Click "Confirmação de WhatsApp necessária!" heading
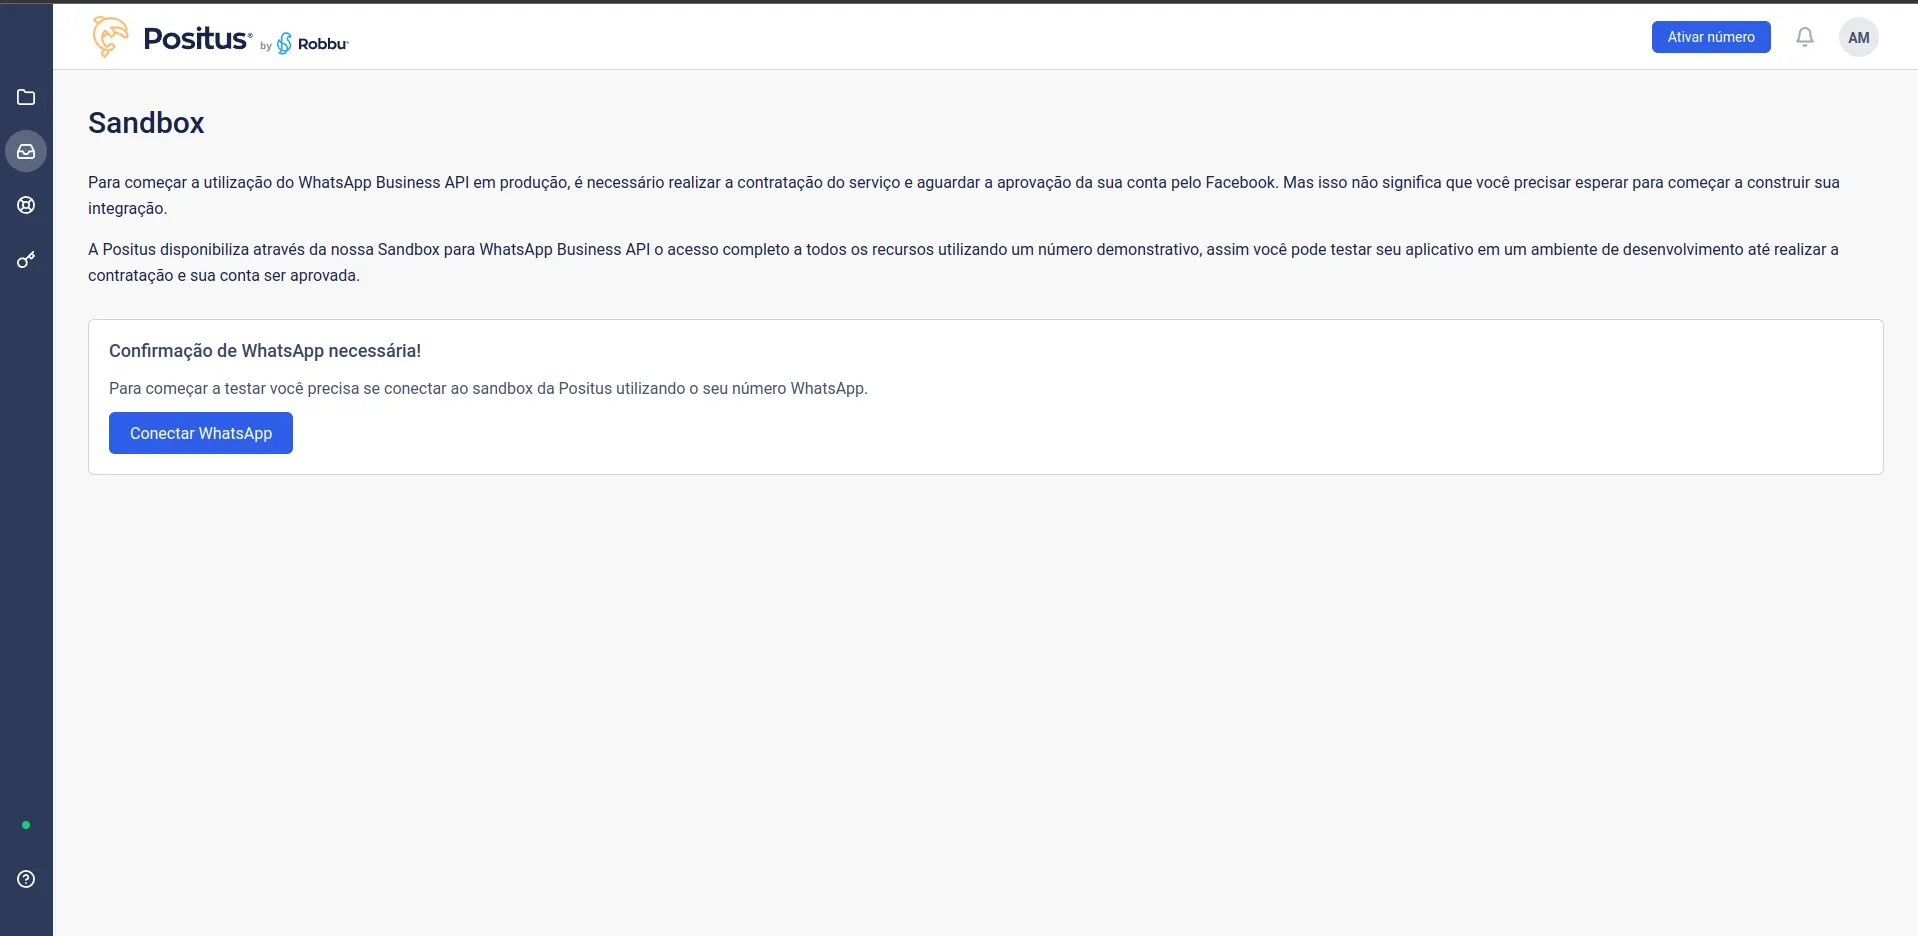 (x=265, y=351)
